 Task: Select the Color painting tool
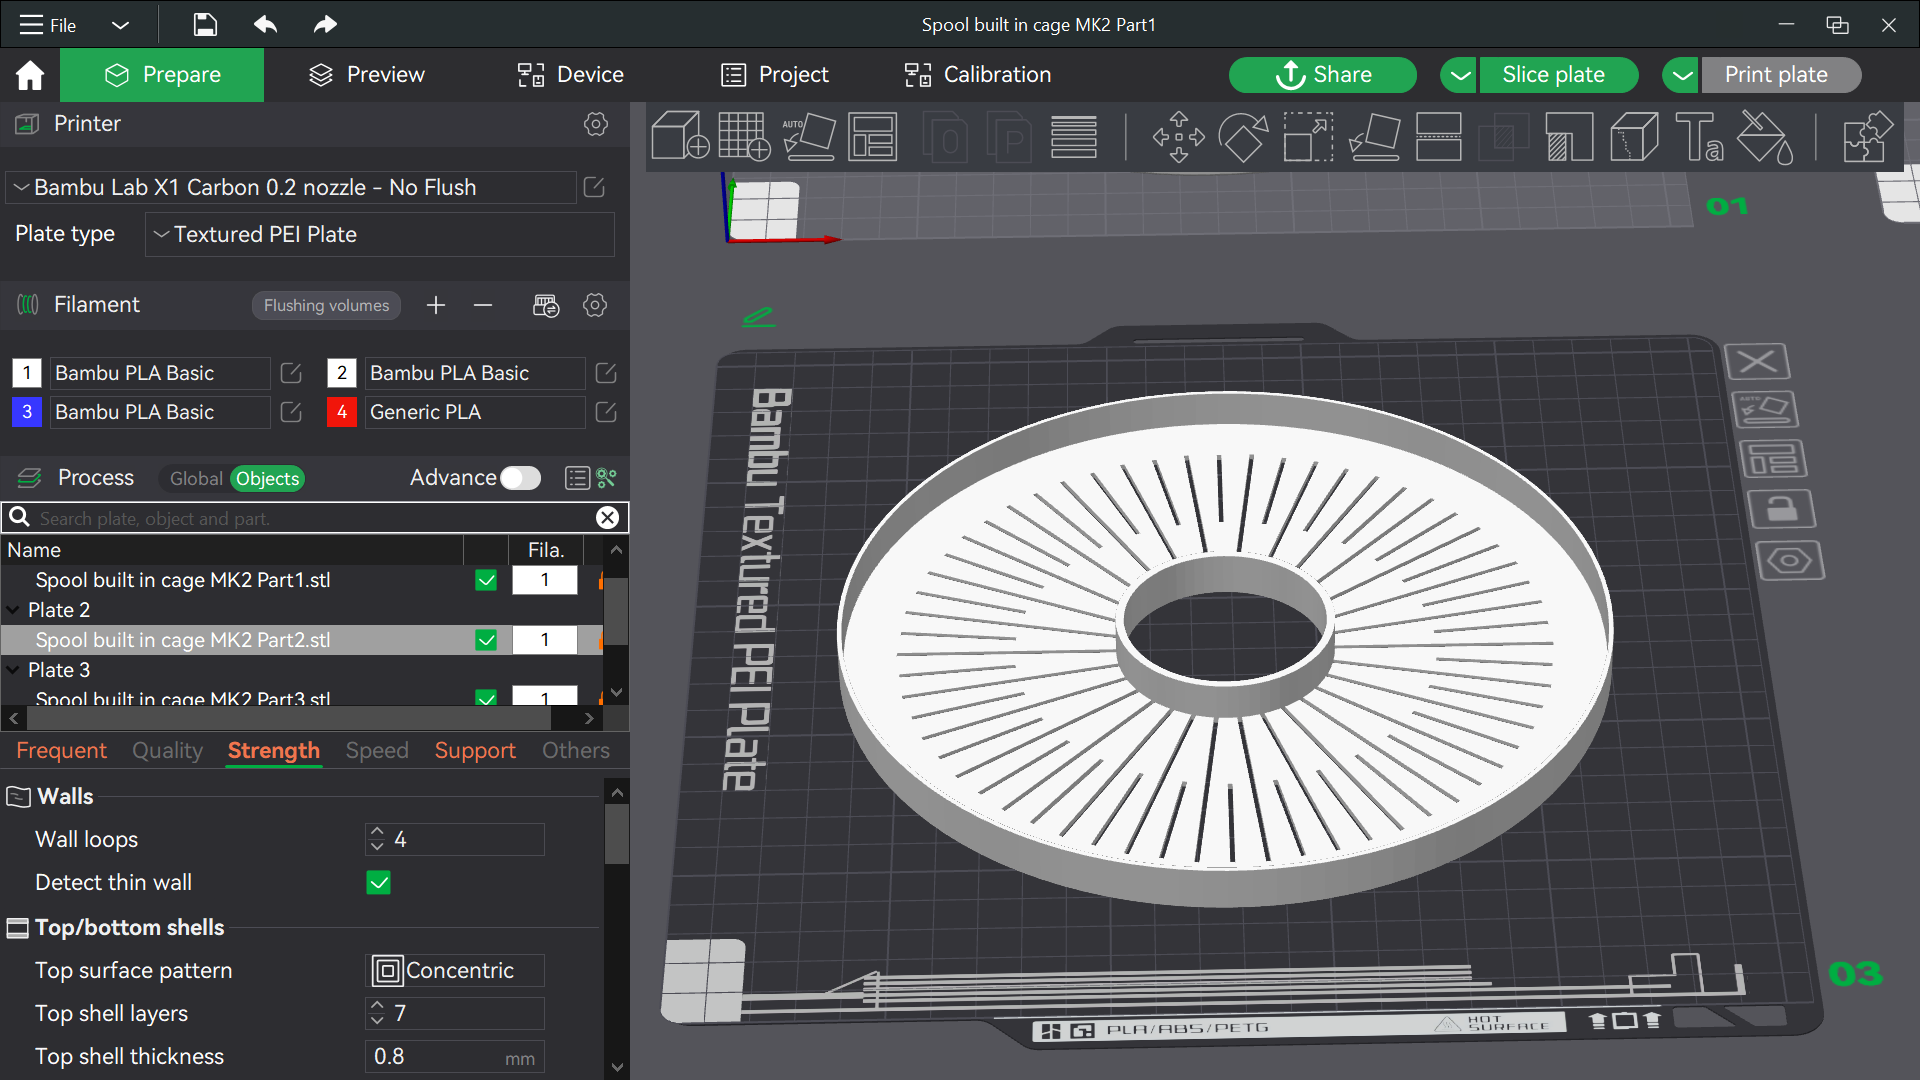(1765, 136)
